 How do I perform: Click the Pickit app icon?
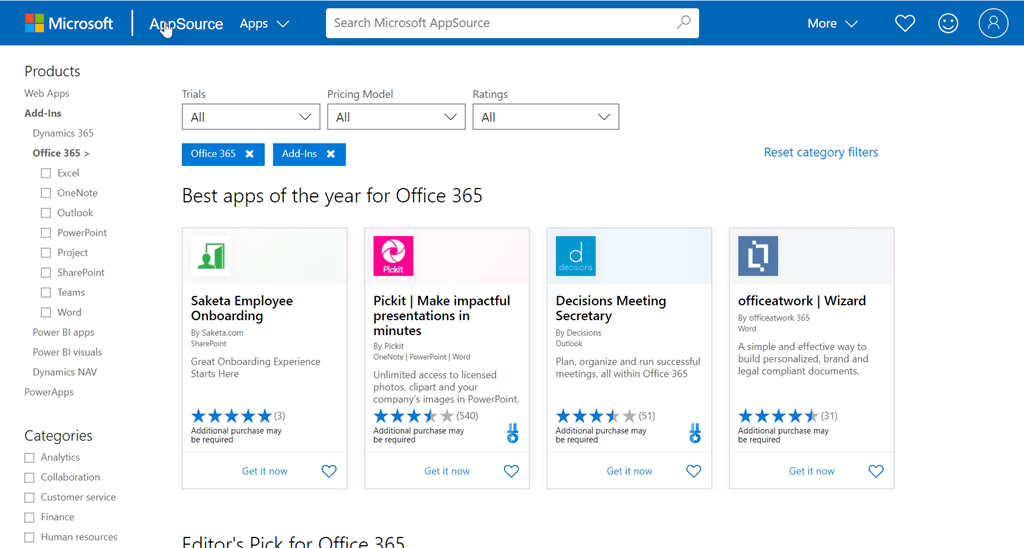tap(393, 256)
